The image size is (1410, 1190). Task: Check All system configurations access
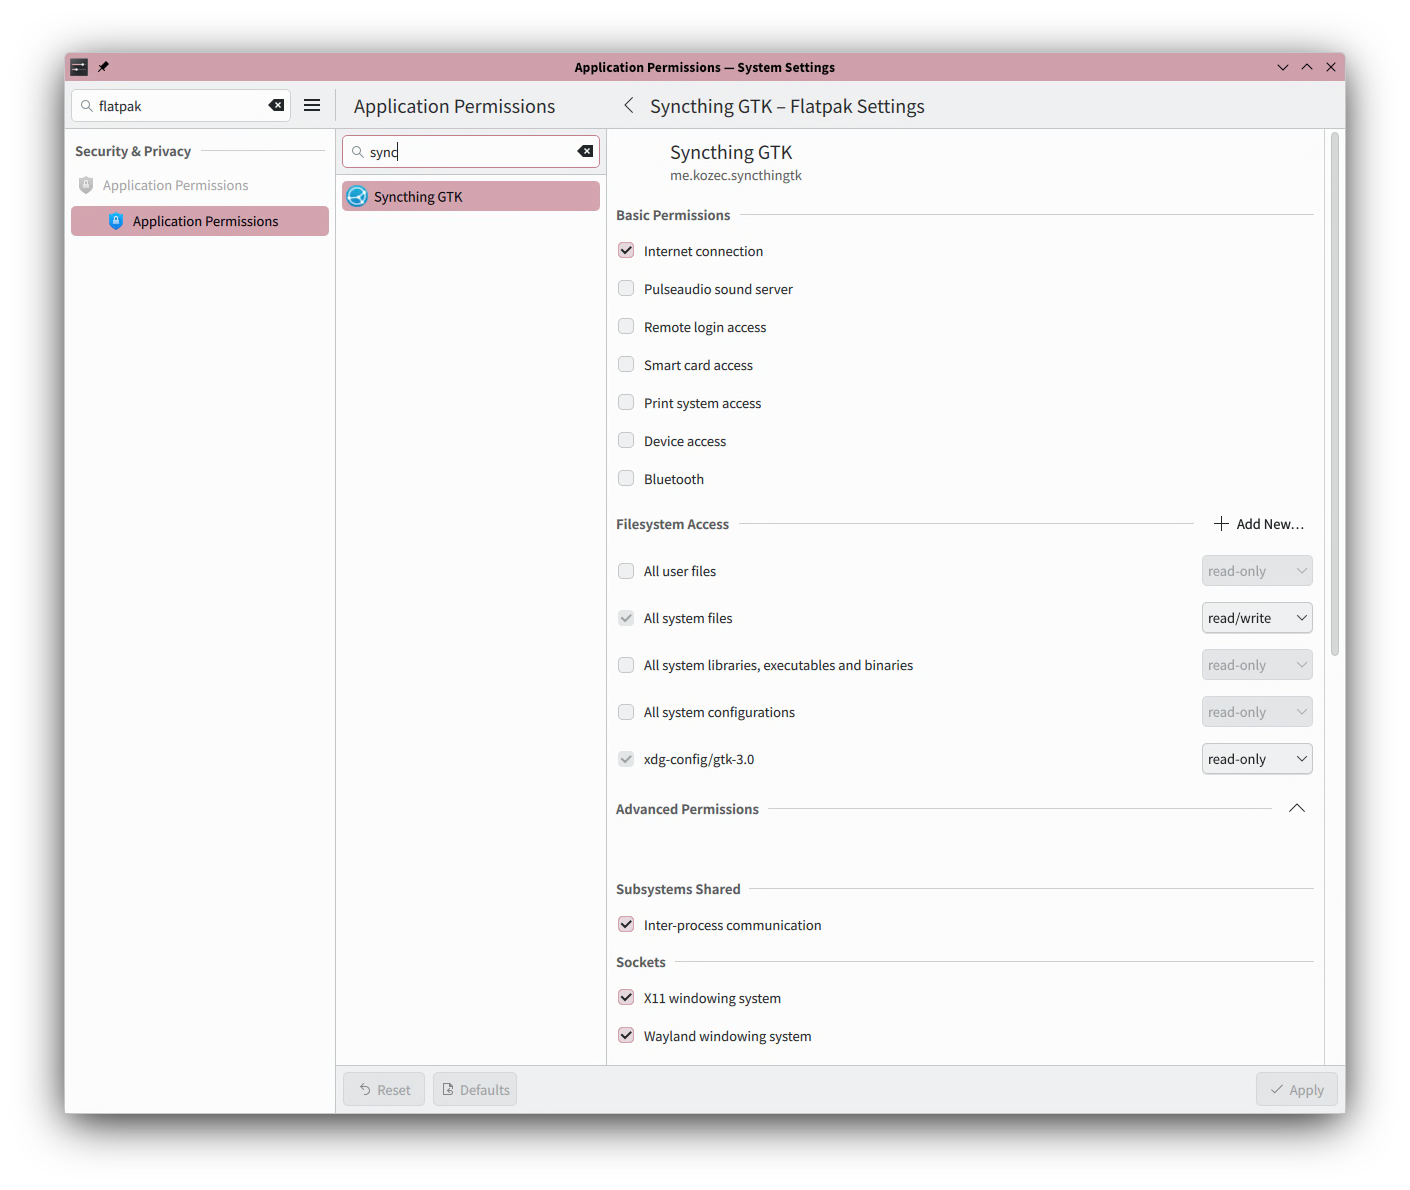pos(626,712)
